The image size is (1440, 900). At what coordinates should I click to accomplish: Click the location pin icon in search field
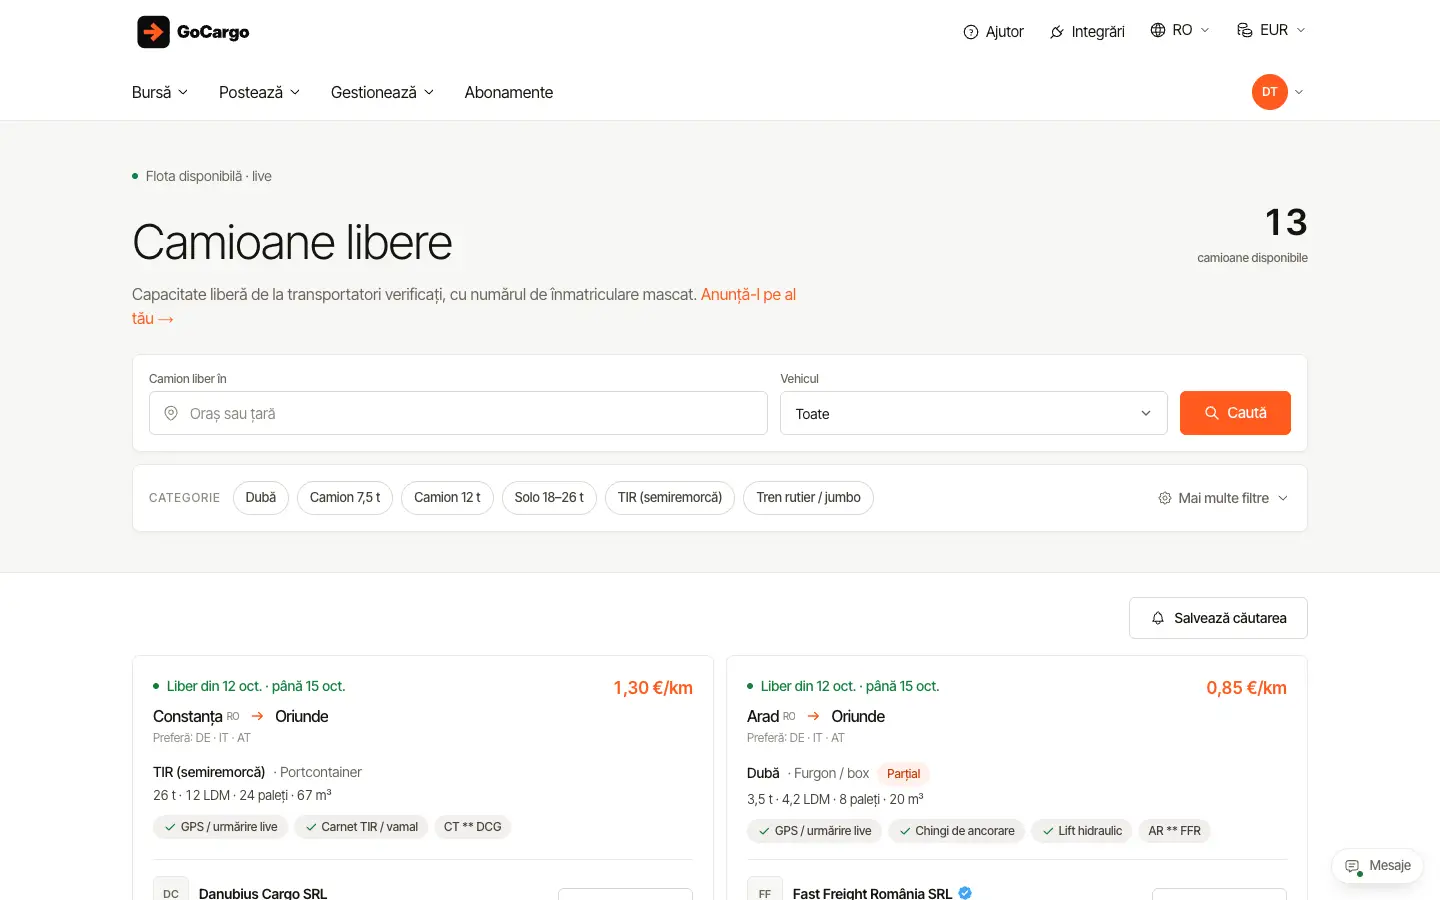pyautogui.click(x=171, y=413)
